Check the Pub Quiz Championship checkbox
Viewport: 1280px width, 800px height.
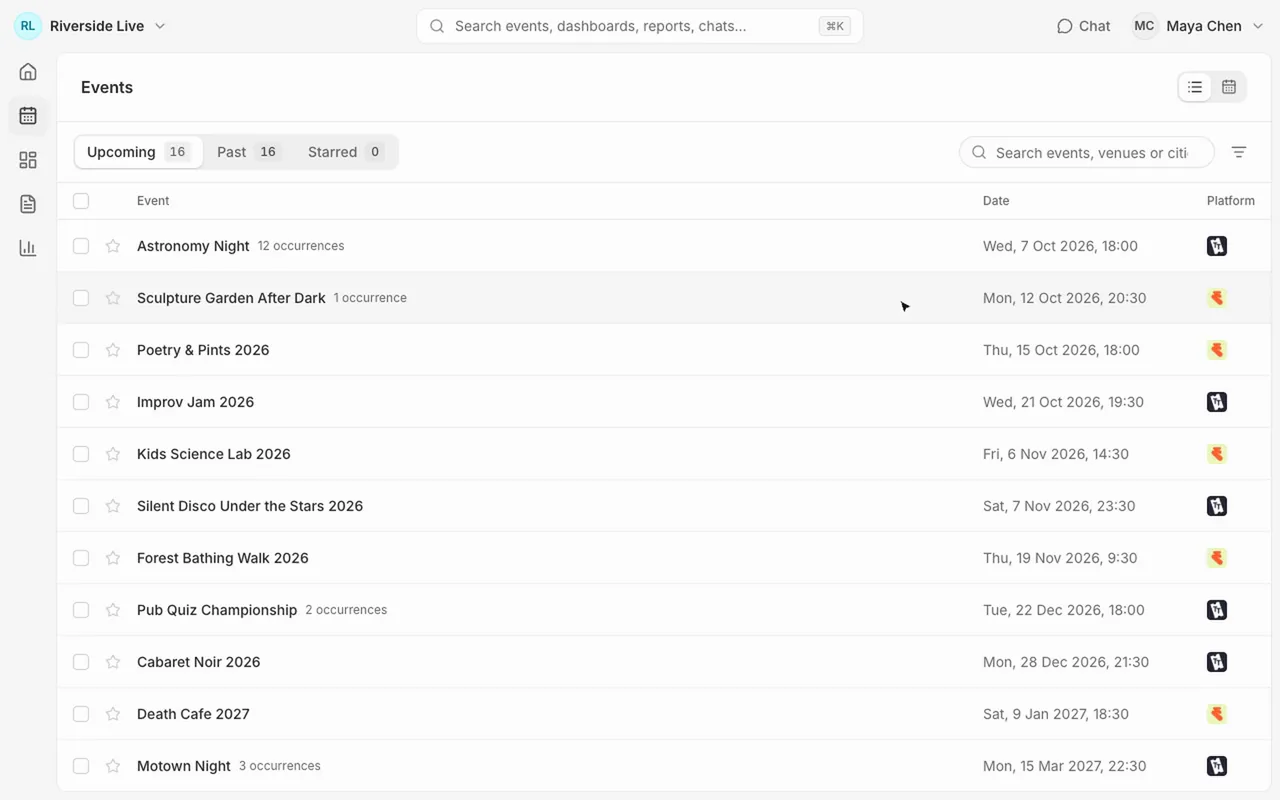tap(81, 610)
